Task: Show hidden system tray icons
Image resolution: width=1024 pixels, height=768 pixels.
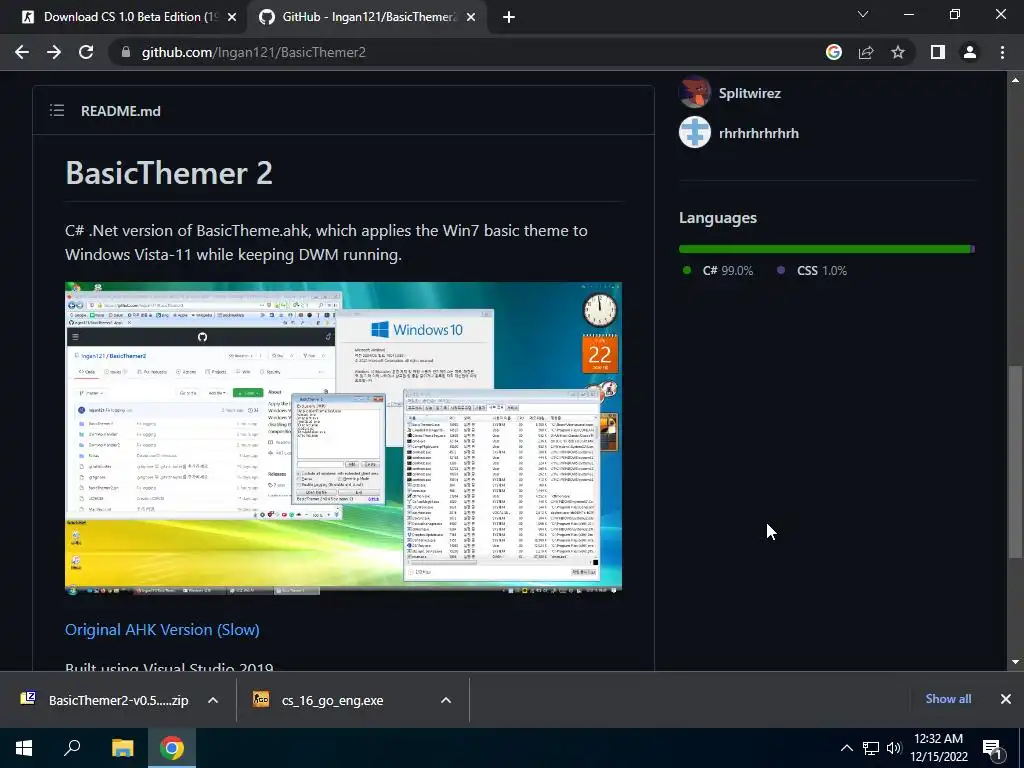Action: click(x=846, y=748)
